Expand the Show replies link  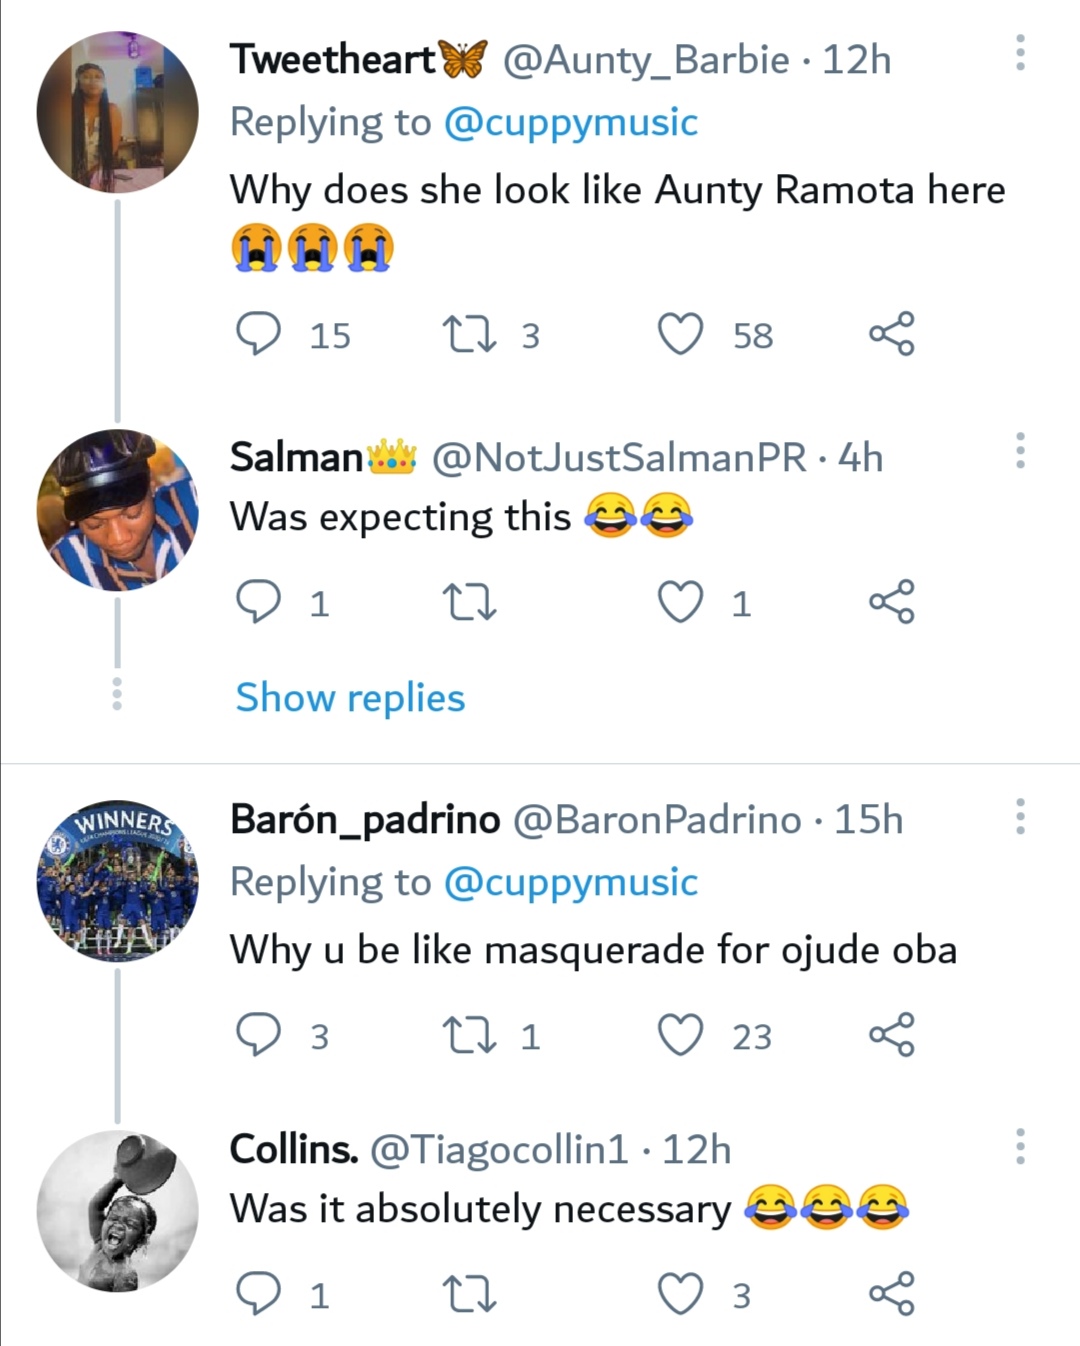pyautogui.click(x=350, y=697)
